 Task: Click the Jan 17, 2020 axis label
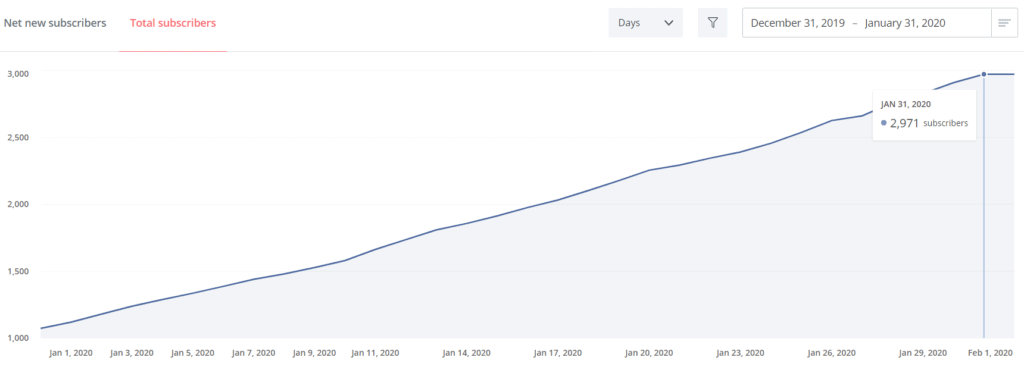[x=558, y=353]
